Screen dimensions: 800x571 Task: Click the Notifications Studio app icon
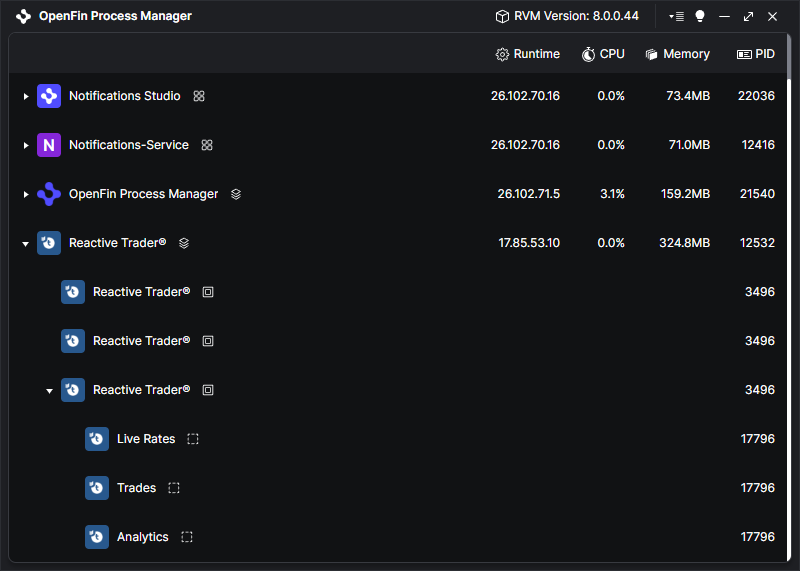click(x=49, y=96)
